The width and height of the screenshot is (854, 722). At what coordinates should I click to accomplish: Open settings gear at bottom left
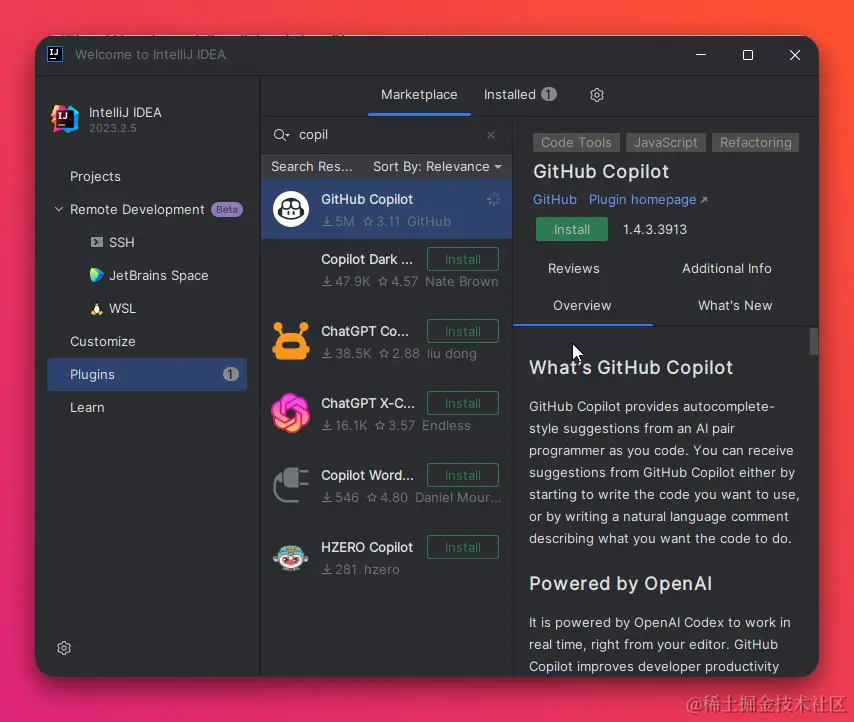[x=64, y=648]
